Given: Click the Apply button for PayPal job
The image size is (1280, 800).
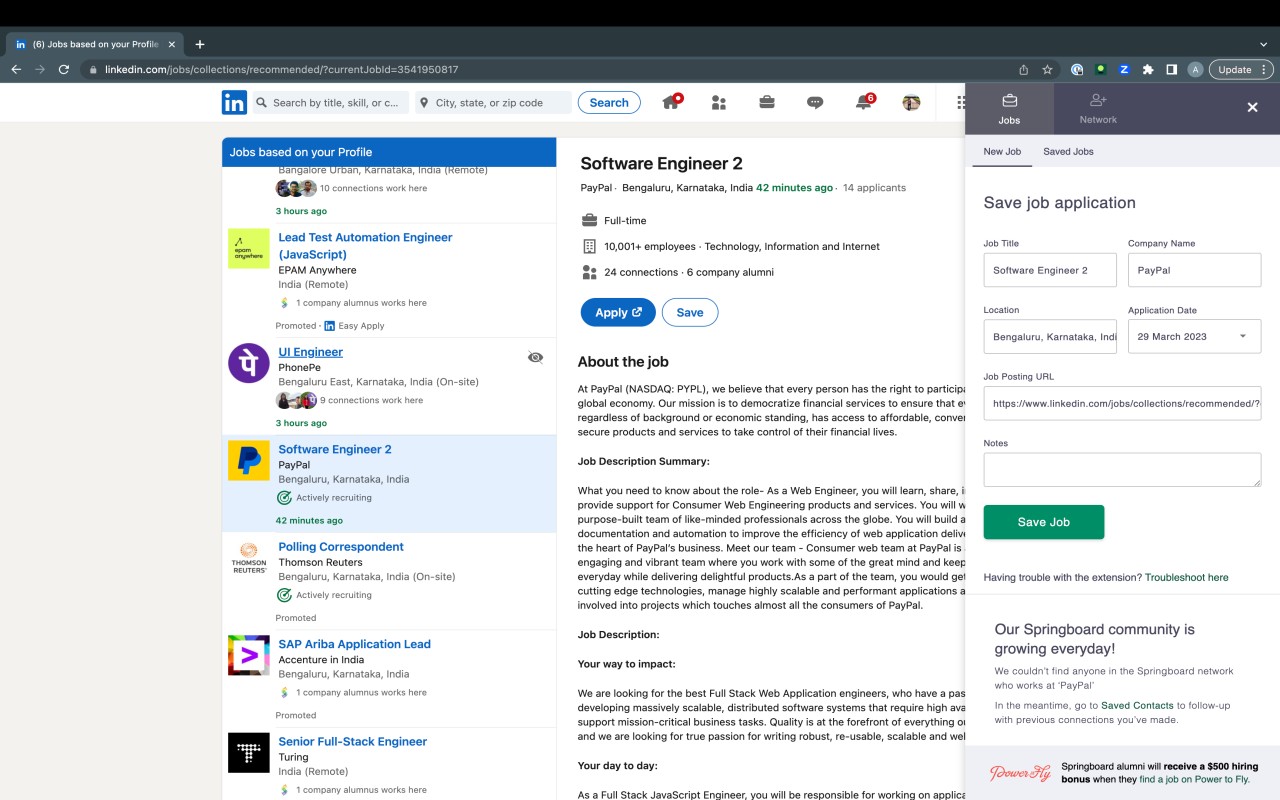Looking at the screenshot, I should (x=618, y=312).
